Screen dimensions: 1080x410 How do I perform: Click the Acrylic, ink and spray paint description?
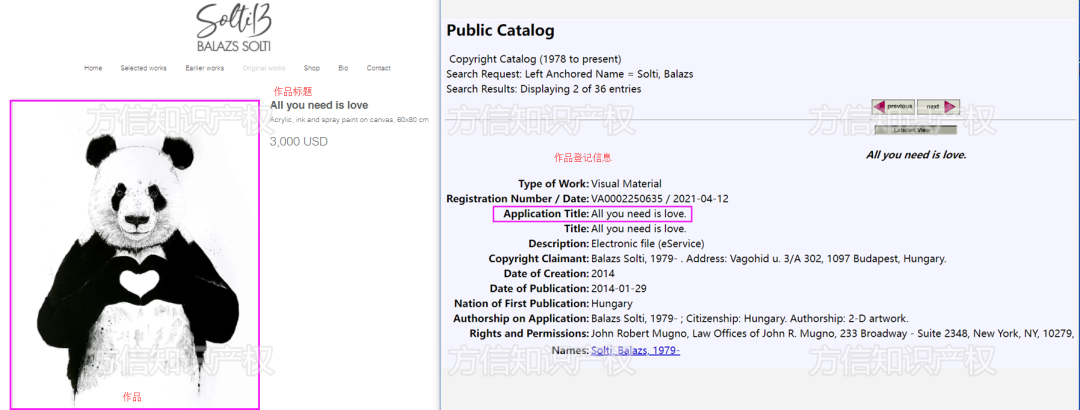pos(349,120)
